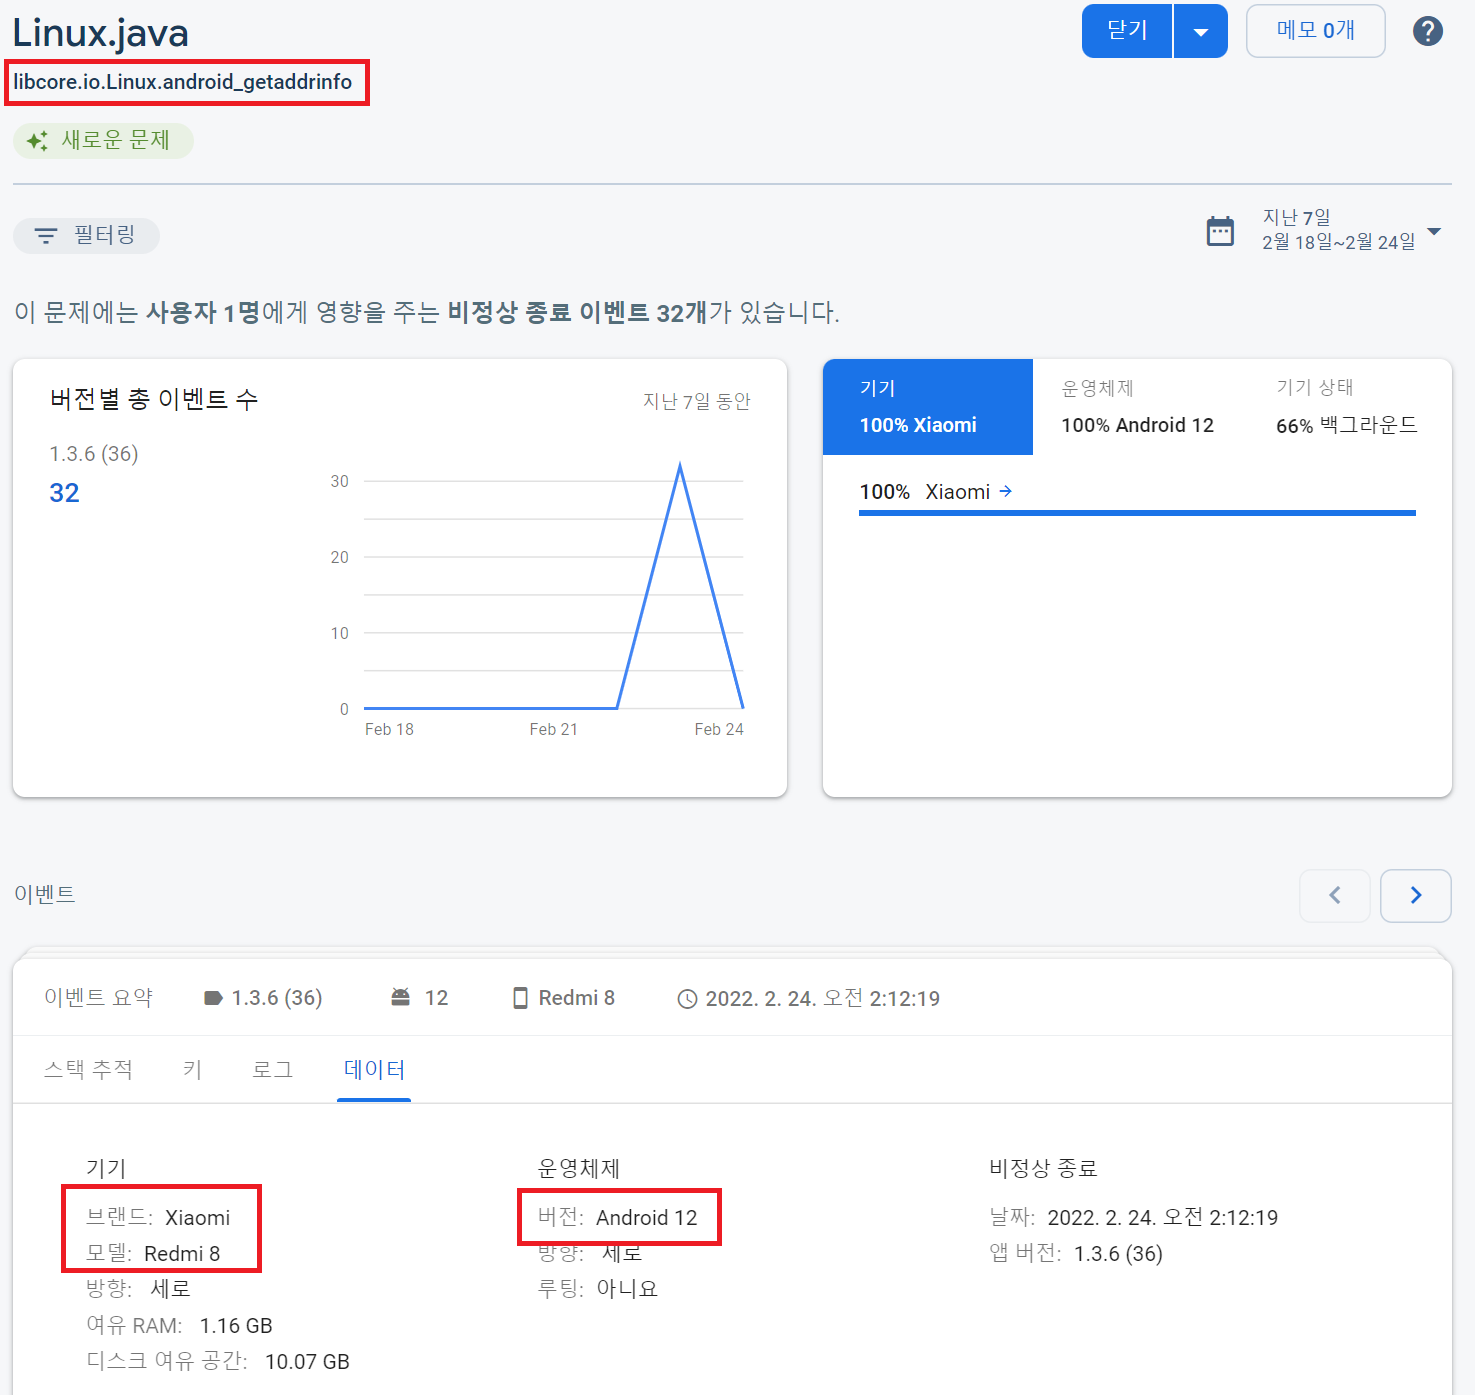This screenshot has height=1395, width=1475.
Task: Open the 메모 0개 notes button
Action: pyautogui.click(x=1315, y=31)
